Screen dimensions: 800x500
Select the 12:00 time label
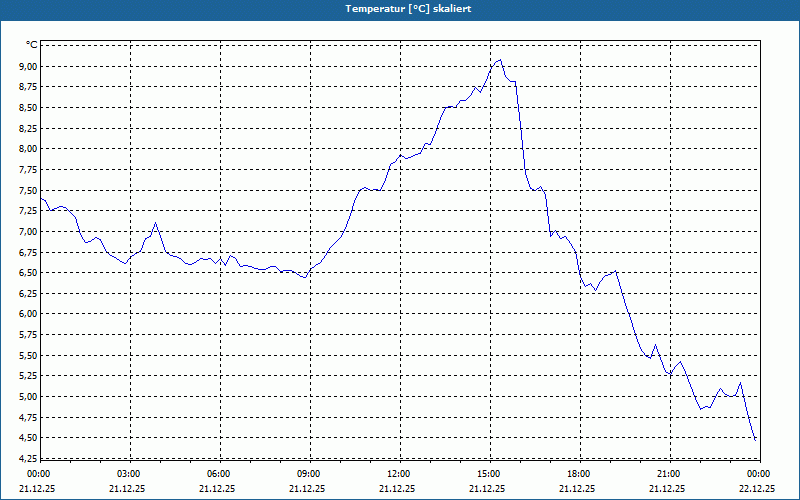pos(398,473)
